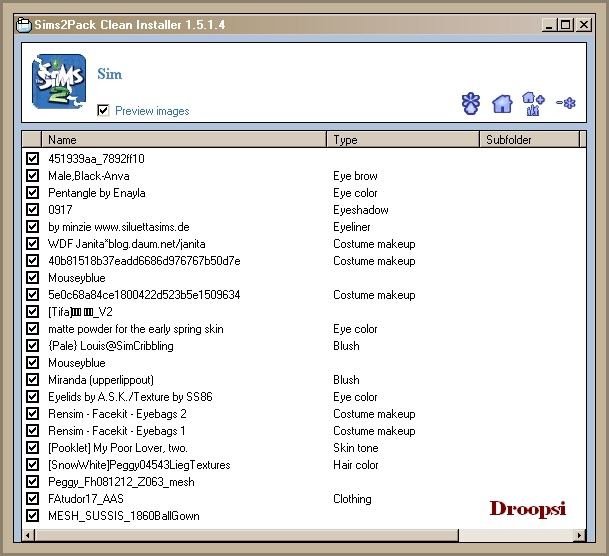
Task: Uncheck the FAtudor17_AAS checkbox
Action: click(32, 499)
